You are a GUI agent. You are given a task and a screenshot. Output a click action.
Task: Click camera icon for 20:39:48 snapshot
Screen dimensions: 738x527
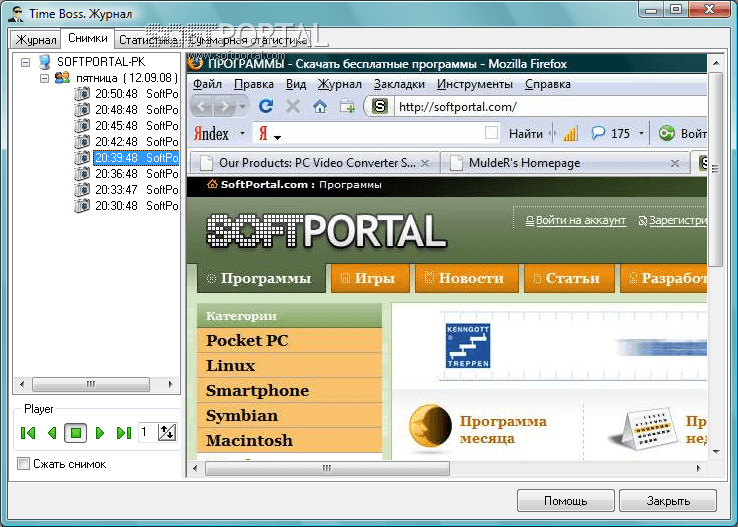(82, 158)
